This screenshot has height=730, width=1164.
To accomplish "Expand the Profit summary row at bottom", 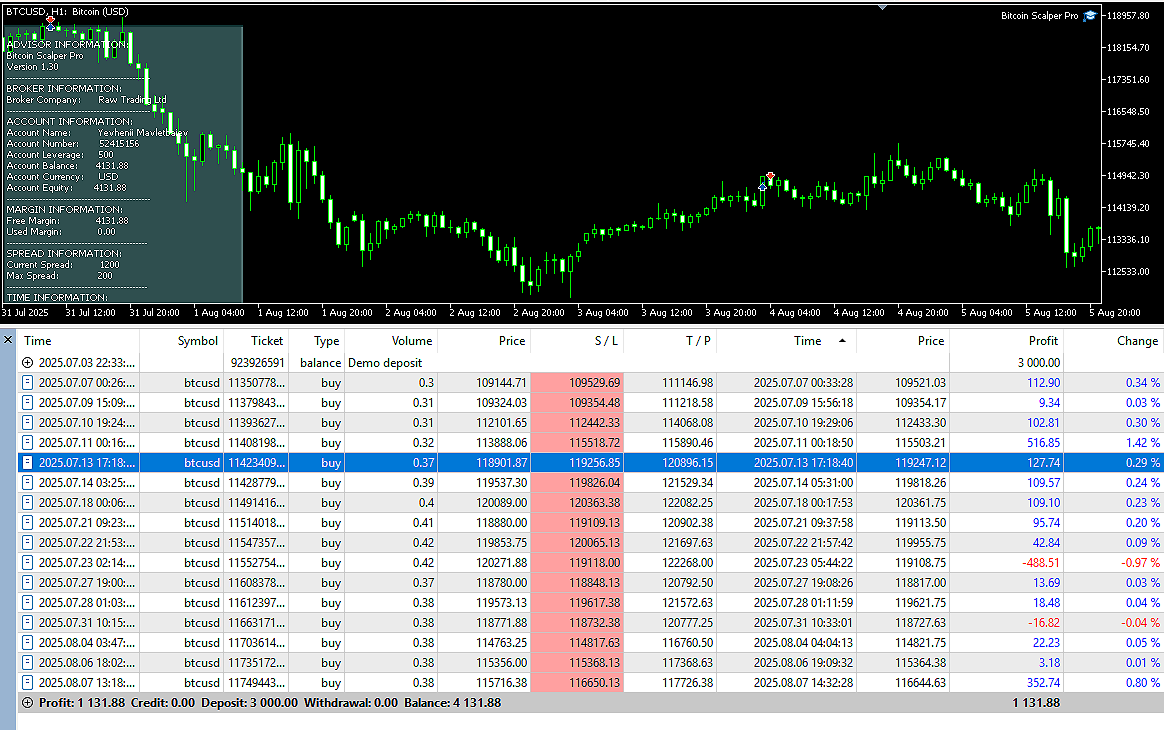I will pos(27,703).
